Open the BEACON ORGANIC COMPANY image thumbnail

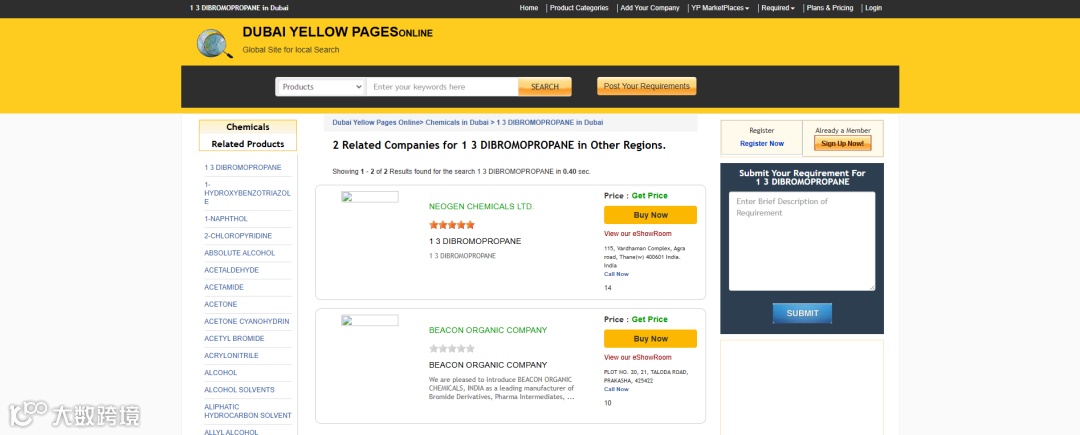pos(370,321)
